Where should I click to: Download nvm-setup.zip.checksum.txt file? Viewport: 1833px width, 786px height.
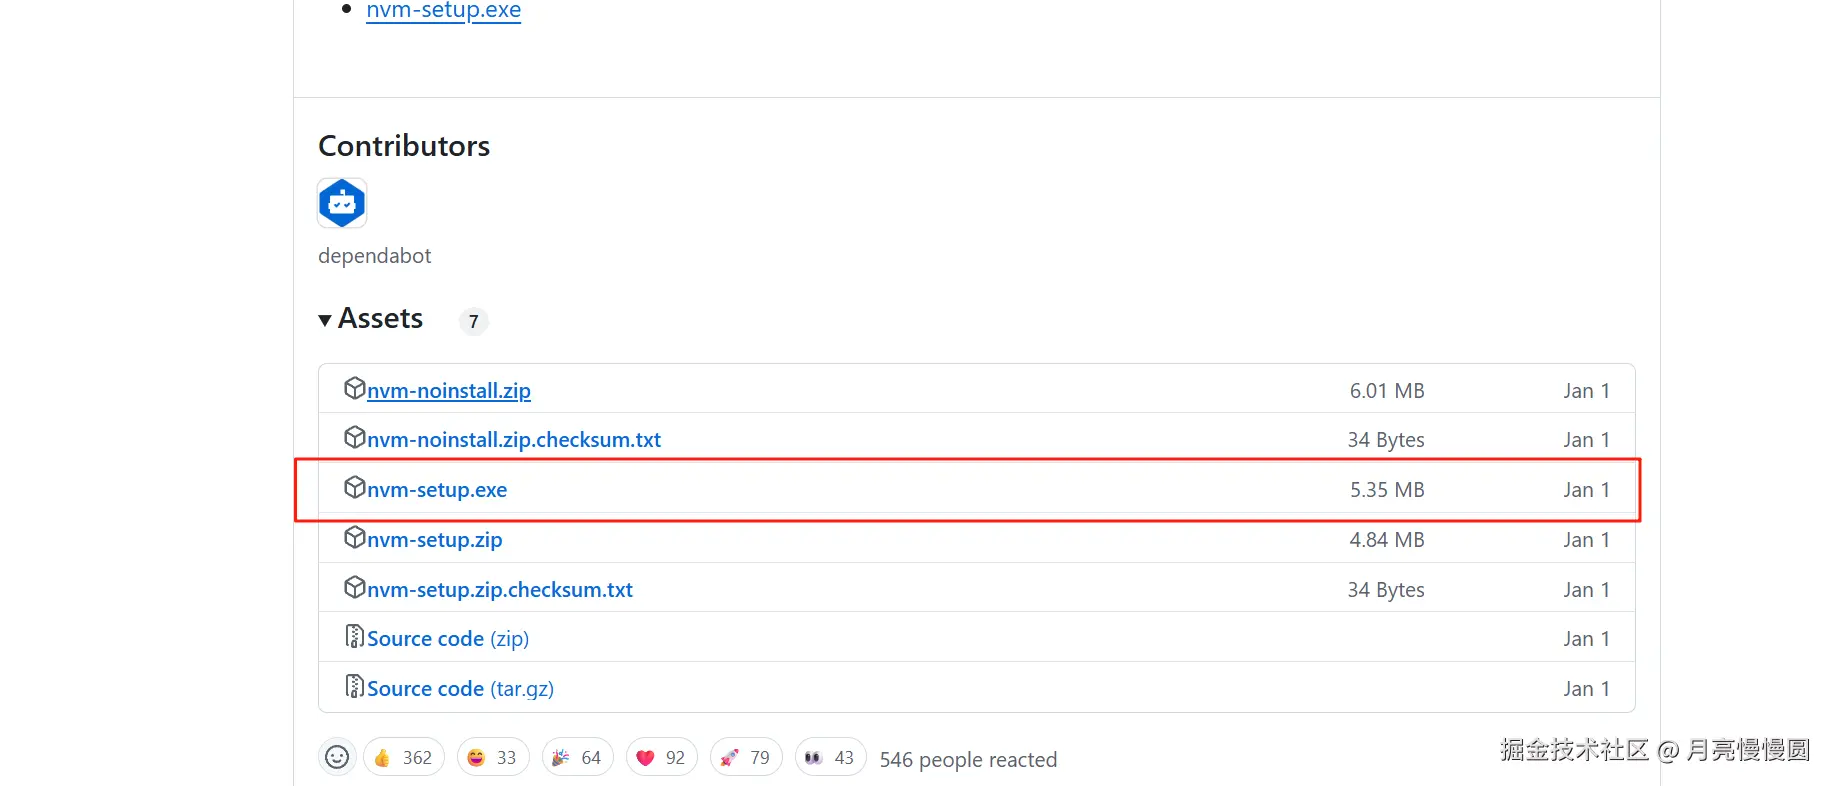[x=499, y=590]
